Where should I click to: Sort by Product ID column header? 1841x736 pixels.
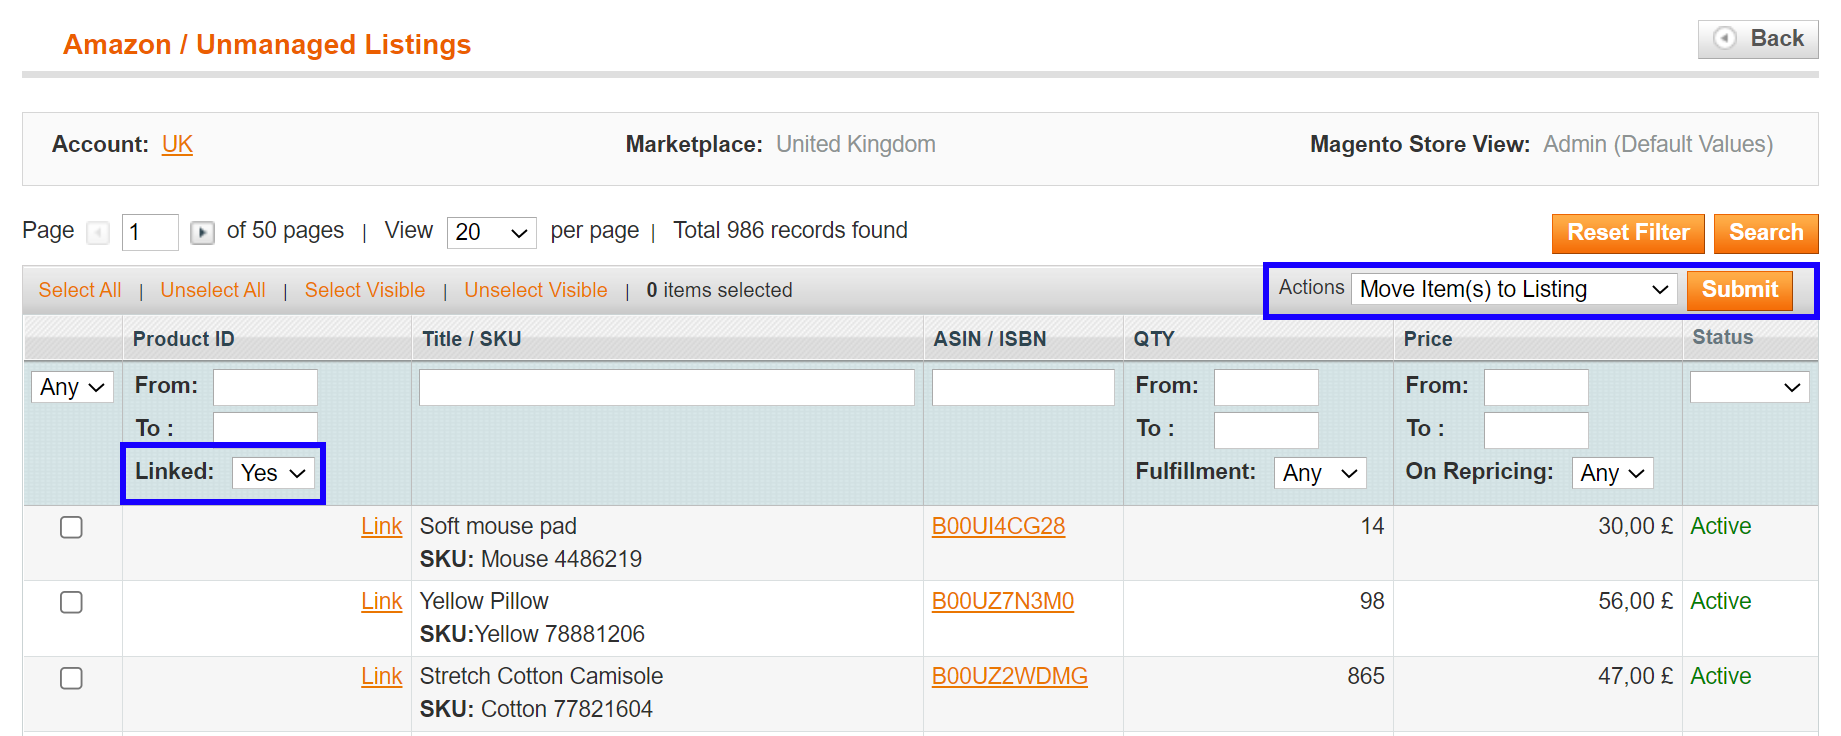click(183, 339)
